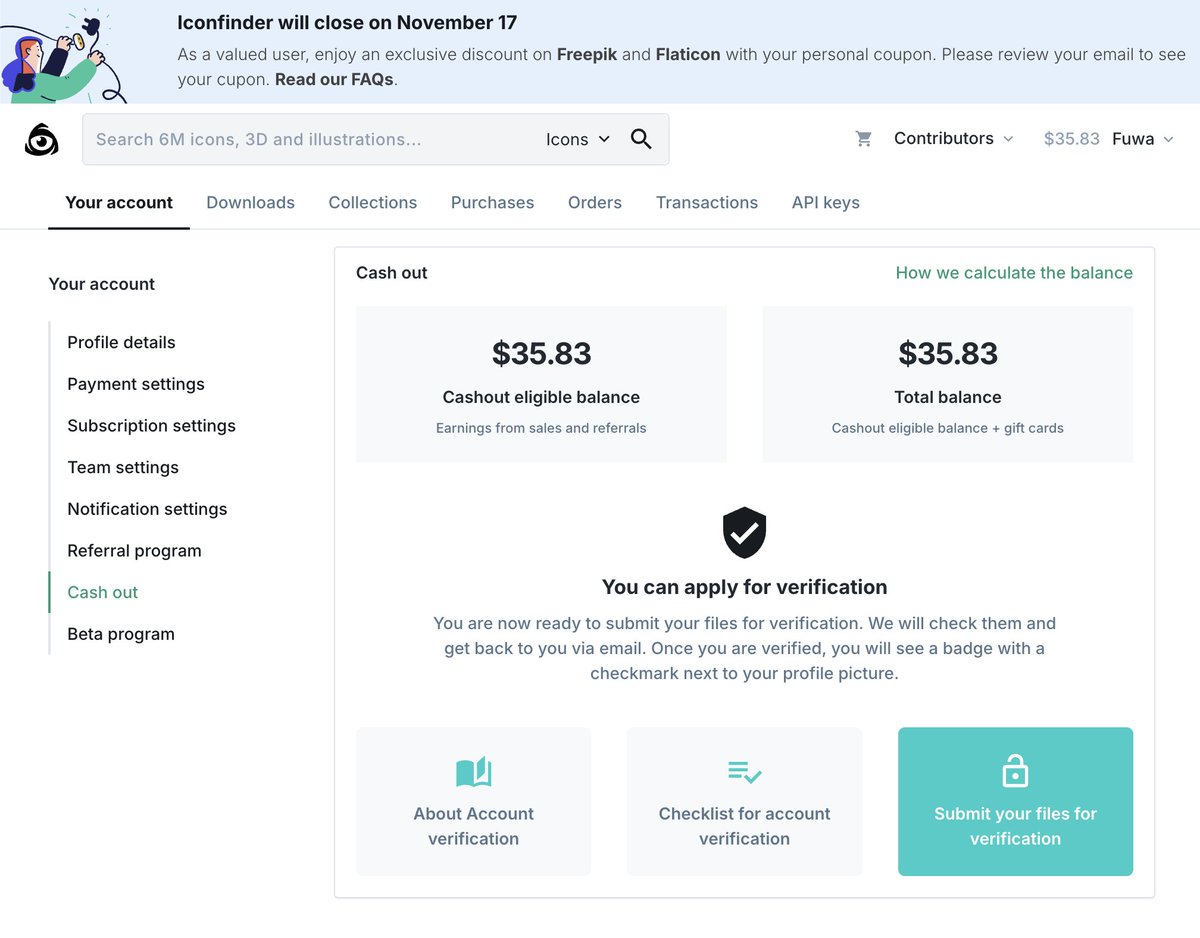Open the Transactions tab

706,202
